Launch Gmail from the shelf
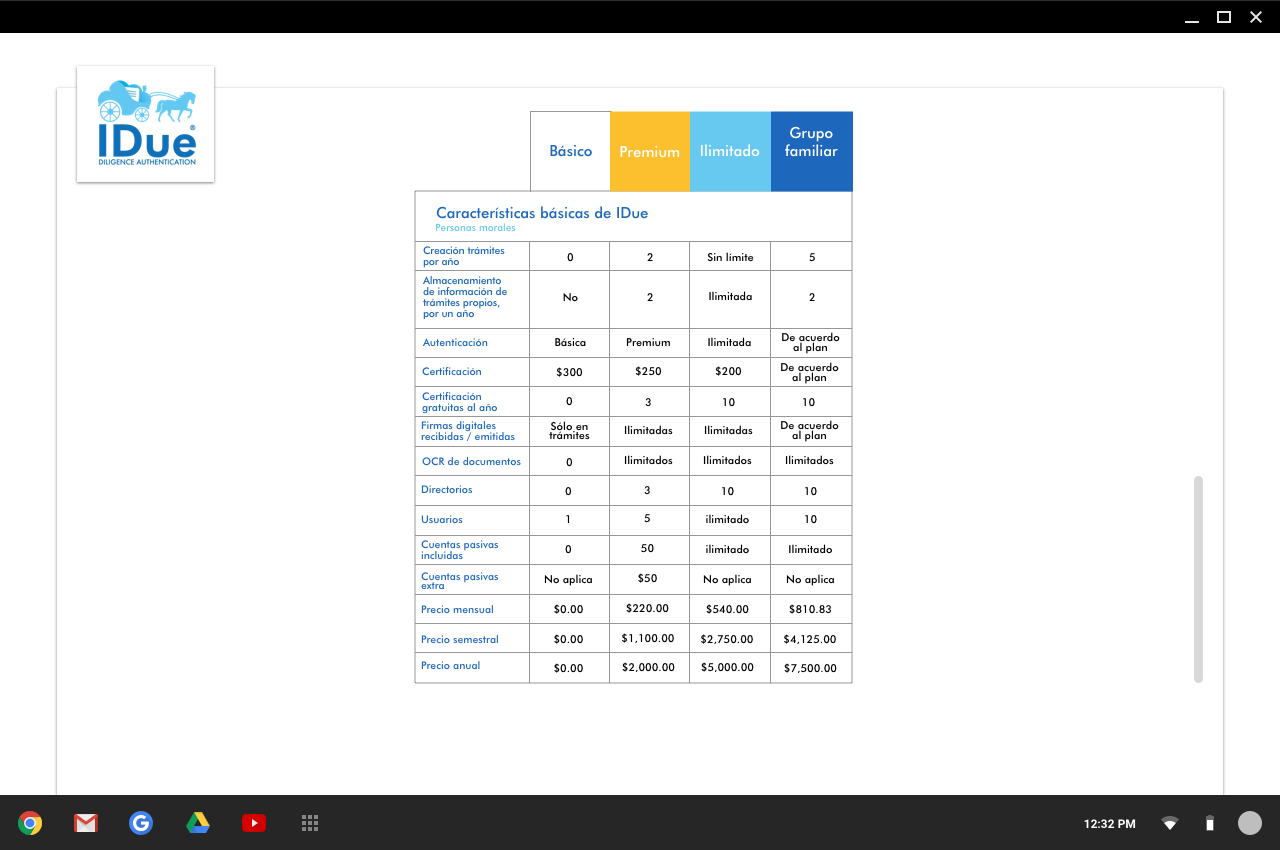 pos(86,823)
